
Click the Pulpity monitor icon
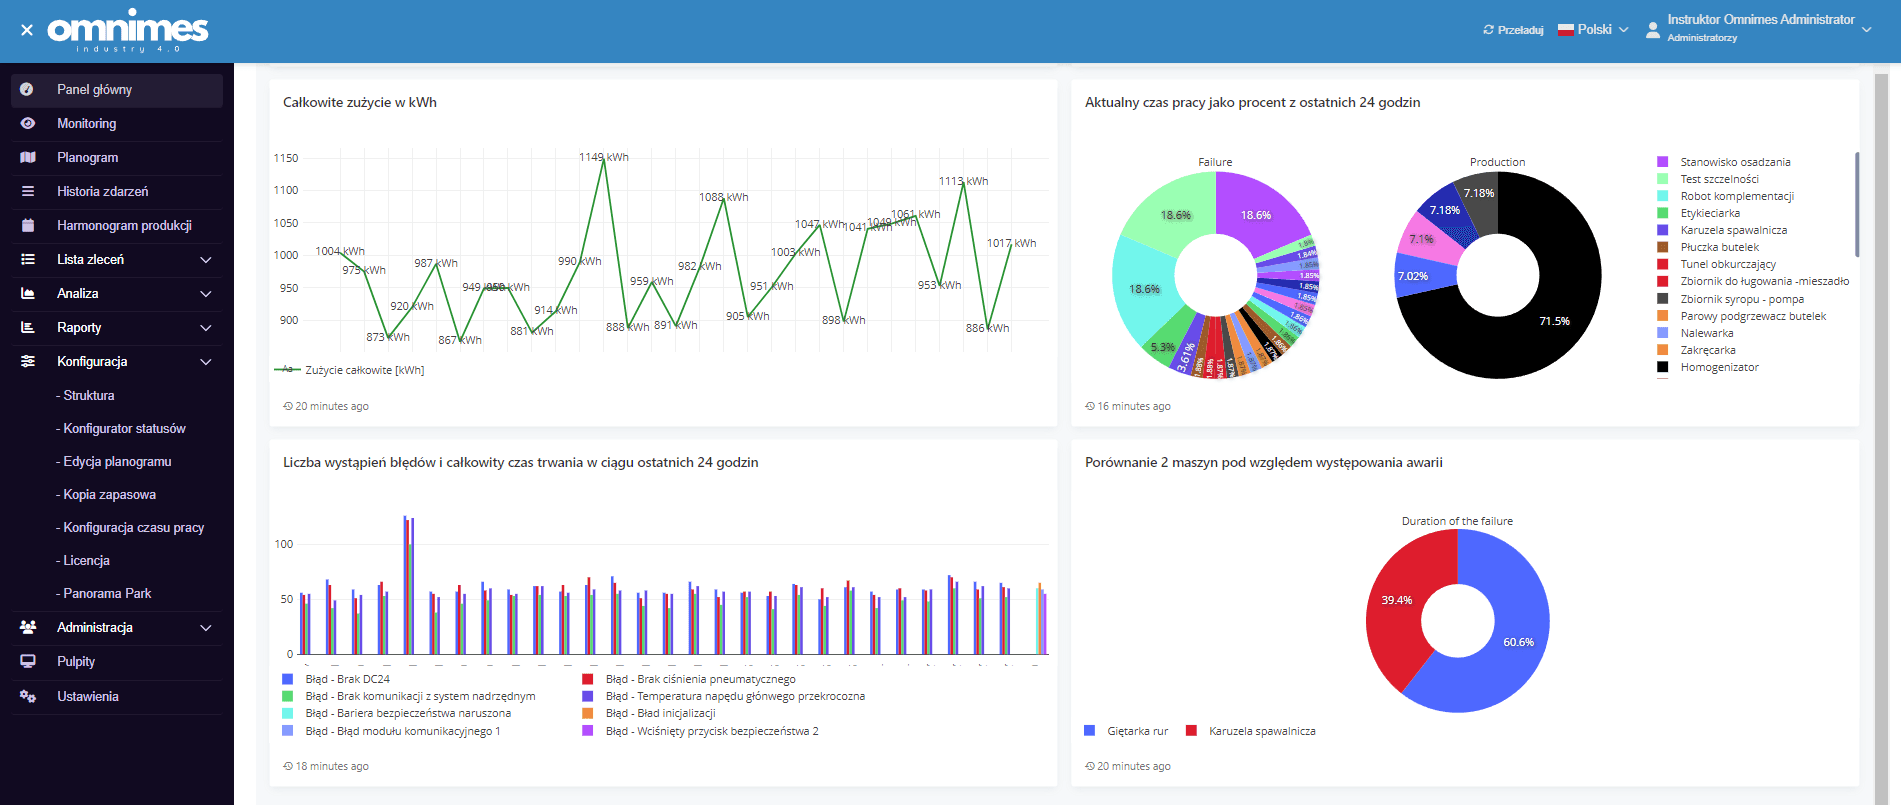pyautogui.click(x=27, y=661)
